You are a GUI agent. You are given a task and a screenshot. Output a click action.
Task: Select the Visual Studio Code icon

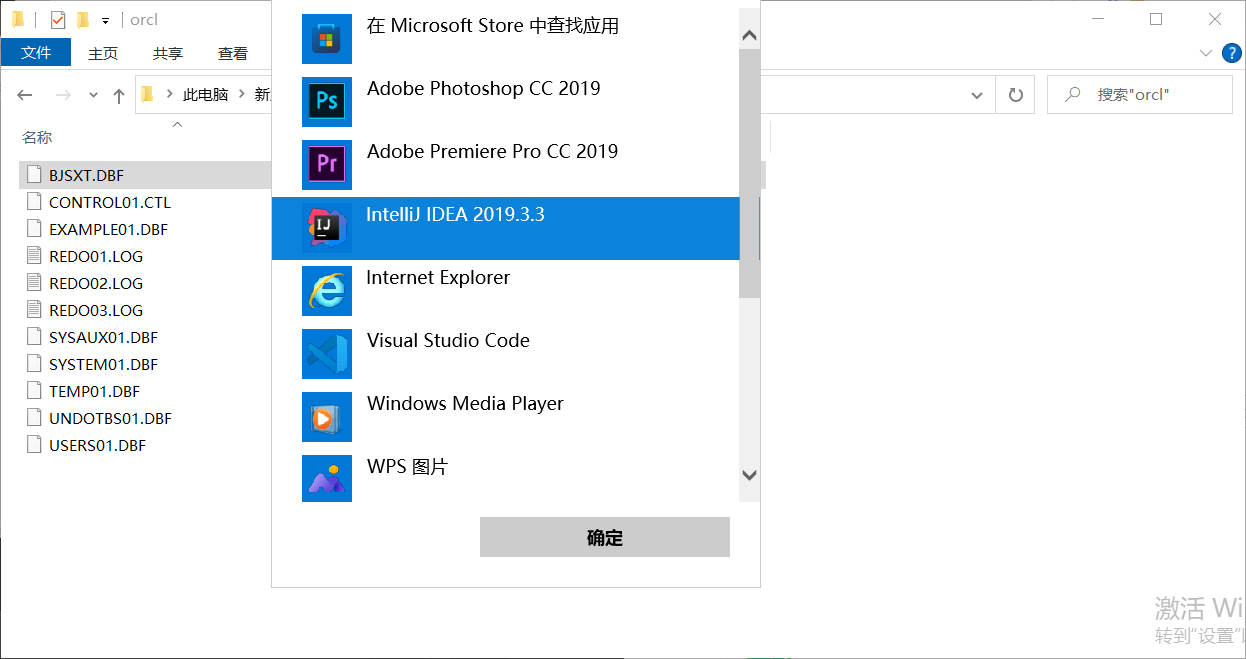(x=327, y=354)
